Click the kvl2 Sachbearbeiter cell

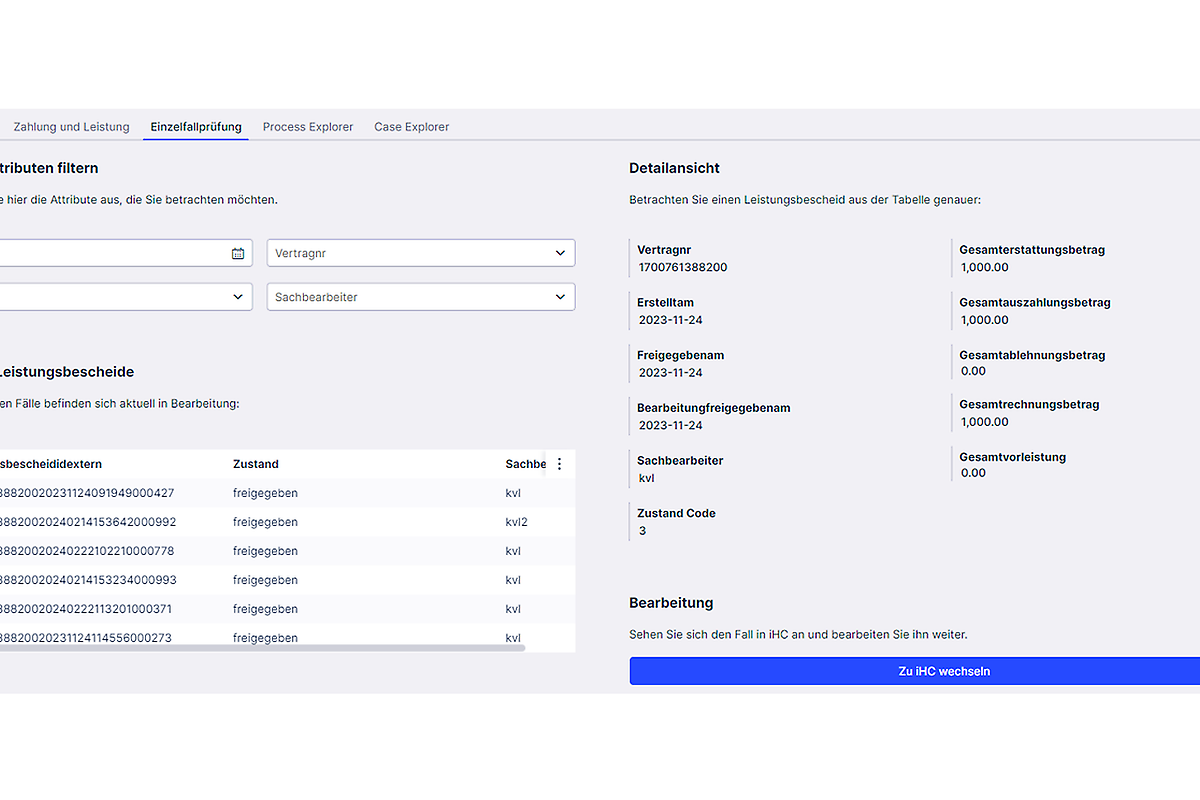click(x=516, y=522)
